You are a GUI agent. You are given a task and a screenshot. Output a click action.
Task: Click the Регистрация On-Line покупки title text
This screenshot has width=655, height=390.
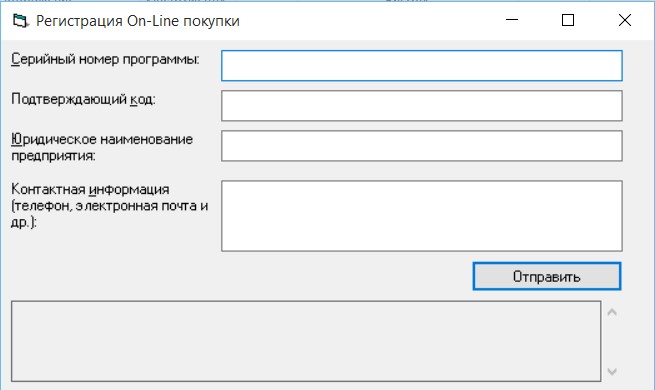(137, 21)
